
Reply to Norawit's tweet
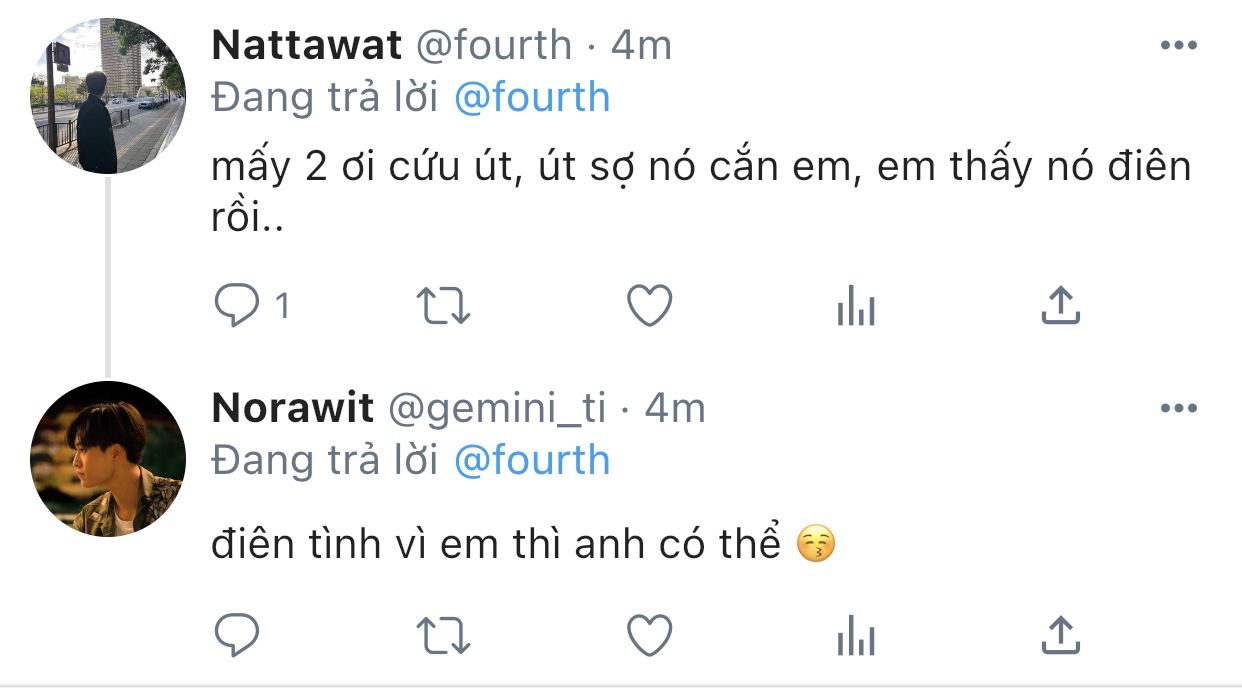coord(238,635)
